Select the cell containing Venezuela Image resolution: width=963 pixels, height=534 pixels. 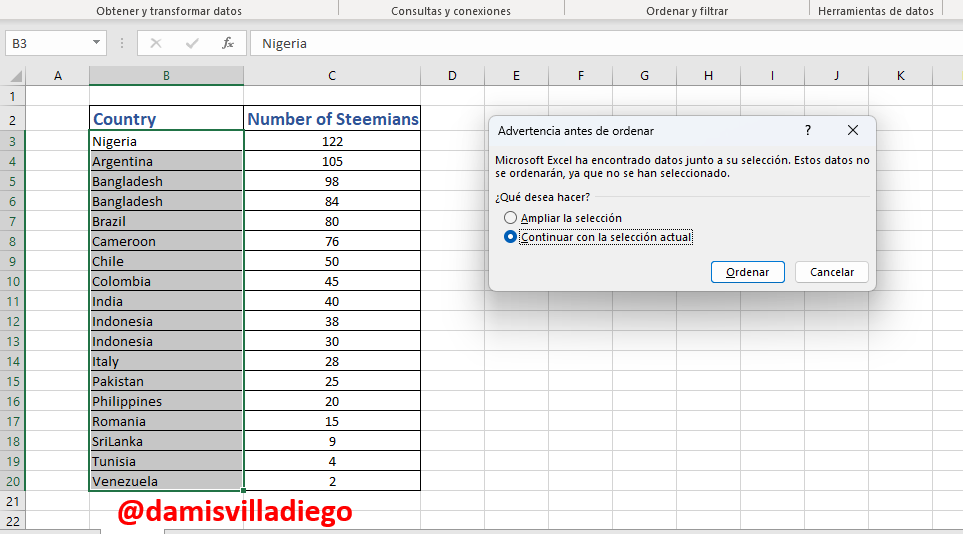(166, 481)
